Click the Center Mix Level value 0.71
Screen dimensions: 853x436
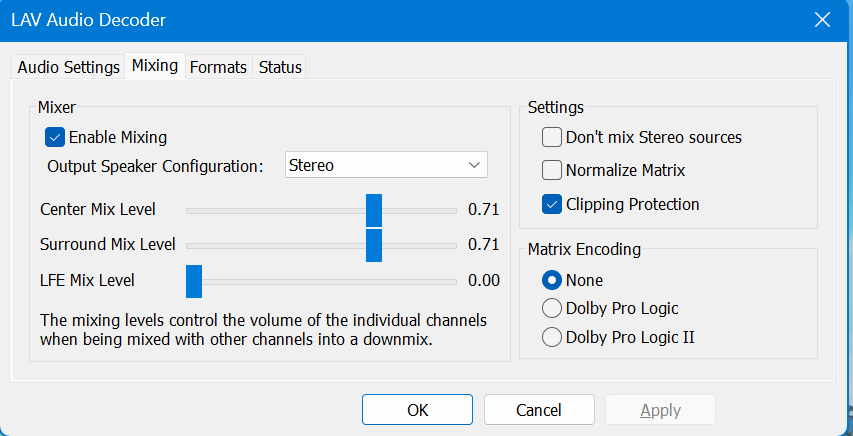coord(484,210)
